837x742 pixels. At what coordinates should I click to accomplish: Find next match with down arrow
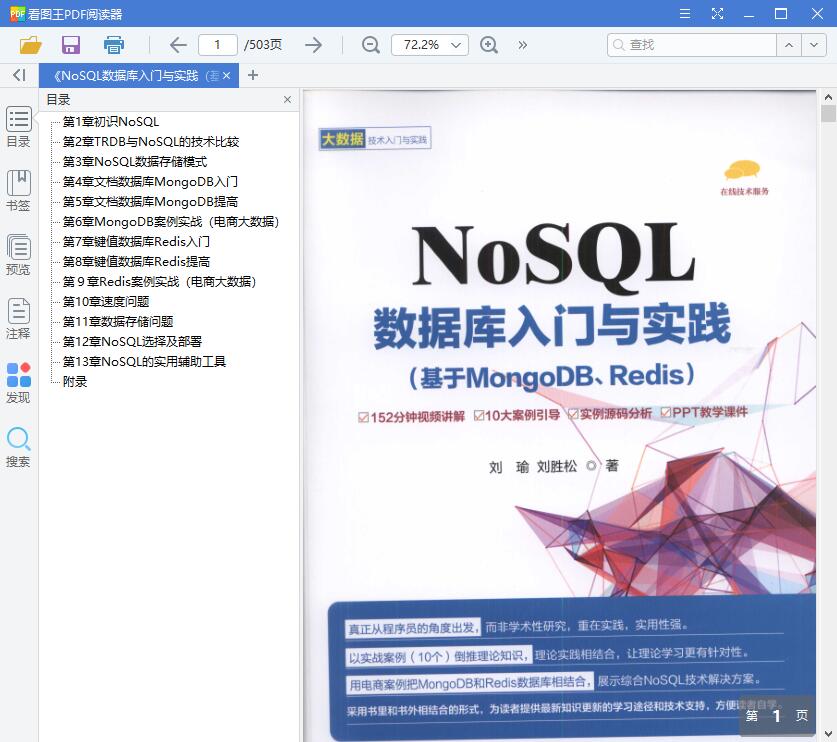coord(814,45)
